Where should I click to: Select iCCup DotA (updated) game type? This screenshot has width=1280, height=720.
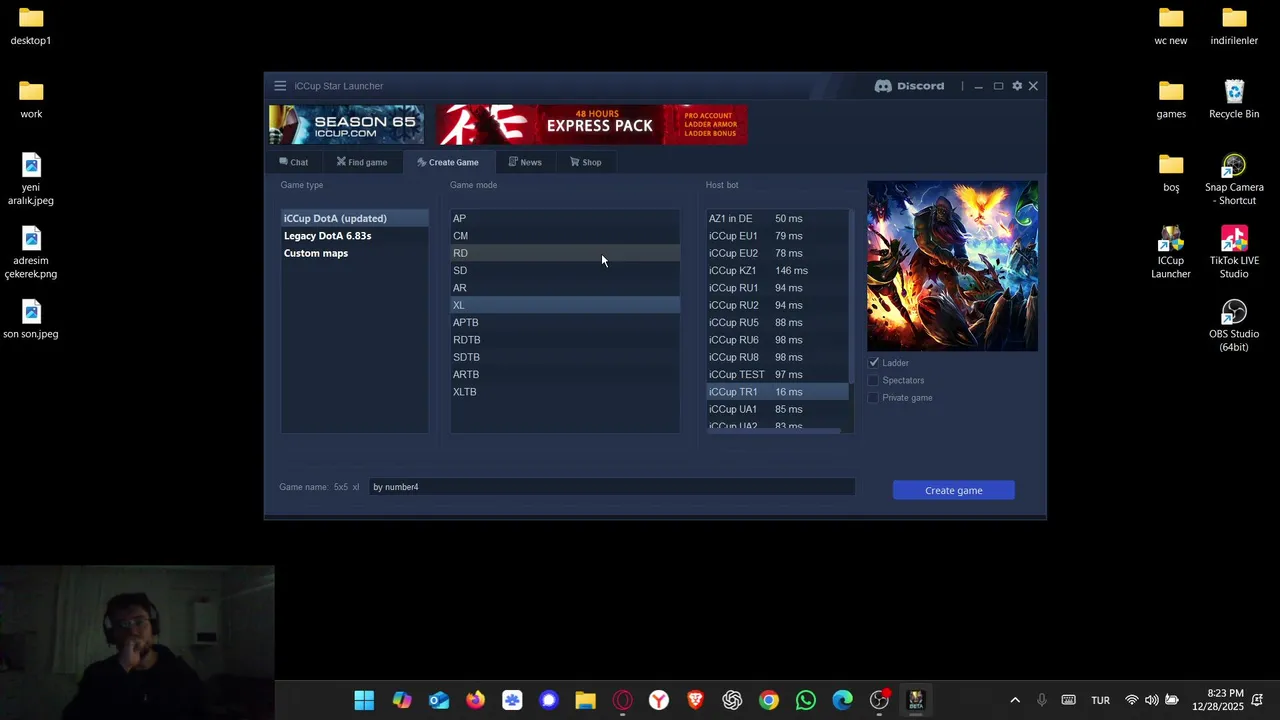pos(355,218)
